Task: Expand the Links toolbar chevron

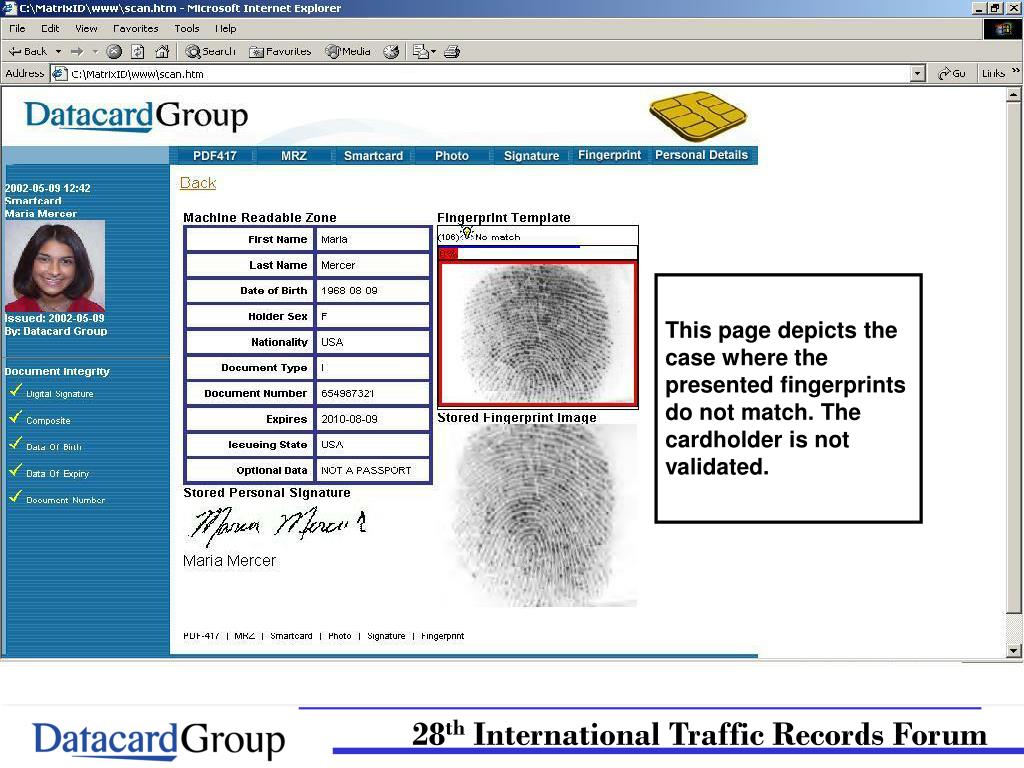Action: coord(1016,71)
